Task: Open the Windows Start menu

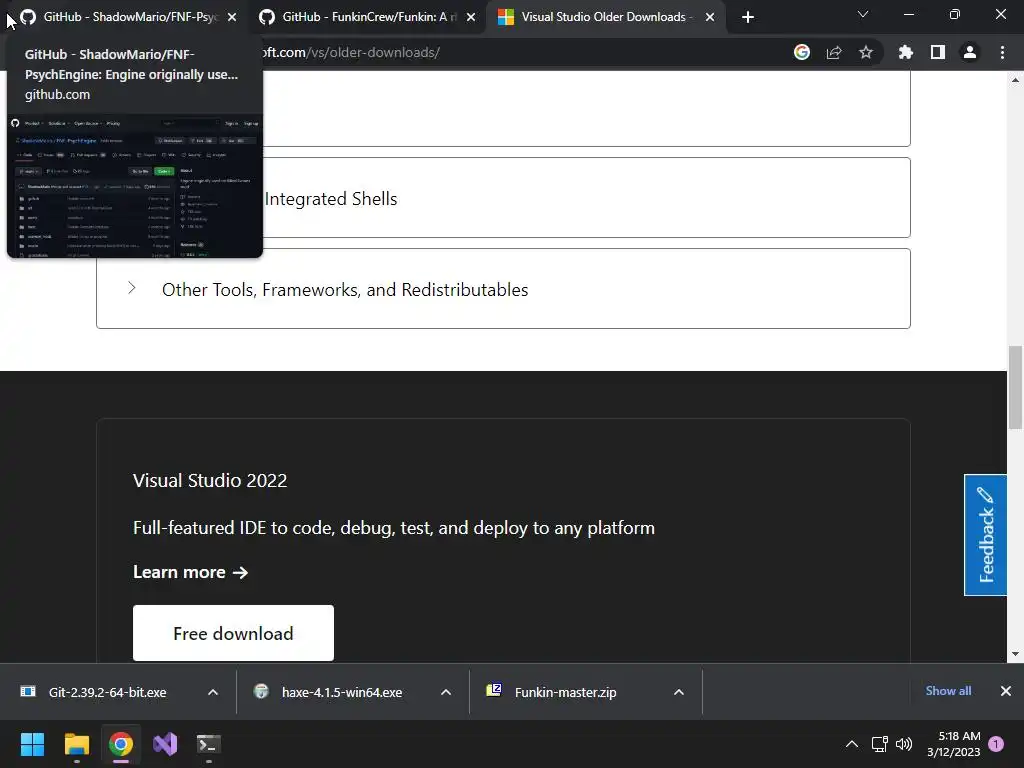Action: point(32,744)
